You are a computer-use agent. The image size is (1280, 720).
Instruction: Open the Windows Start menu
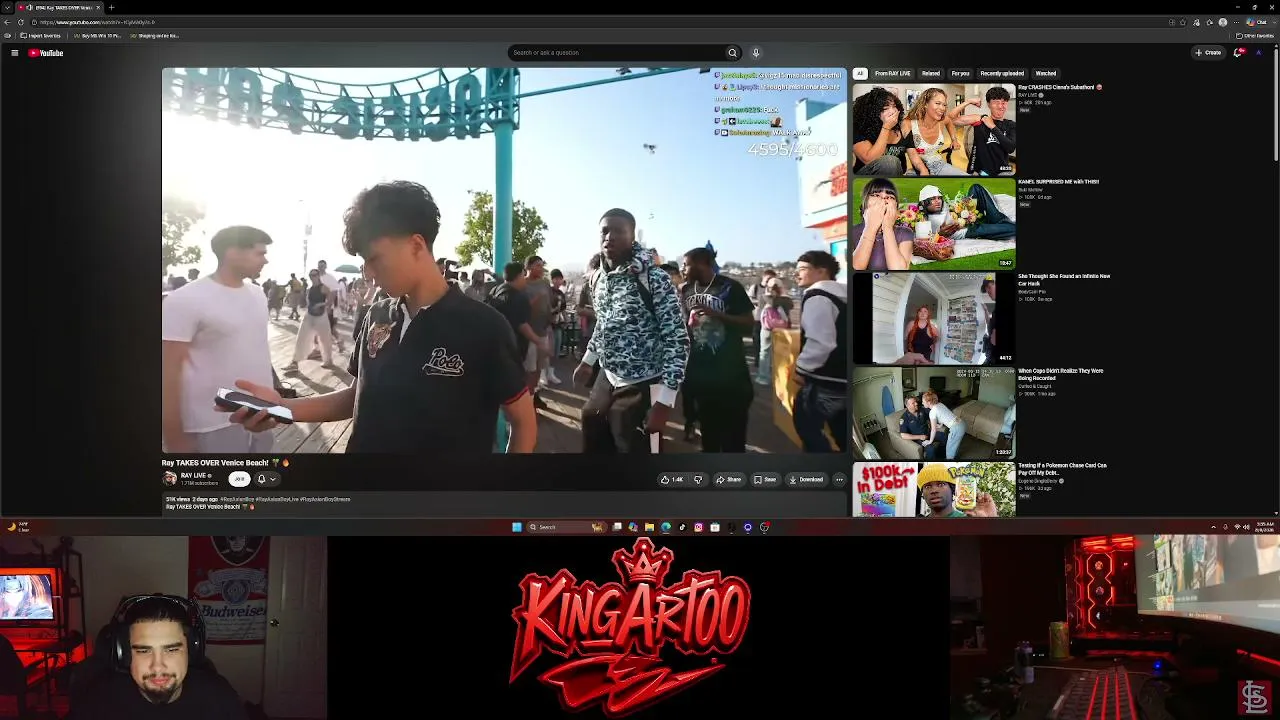pos(516,527)
